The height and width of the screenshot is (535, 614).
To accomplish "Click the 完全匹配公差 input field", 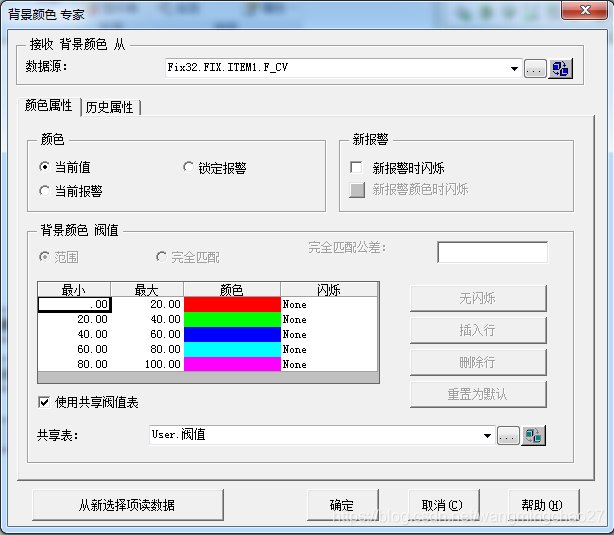I will click(x=493, y=252).
